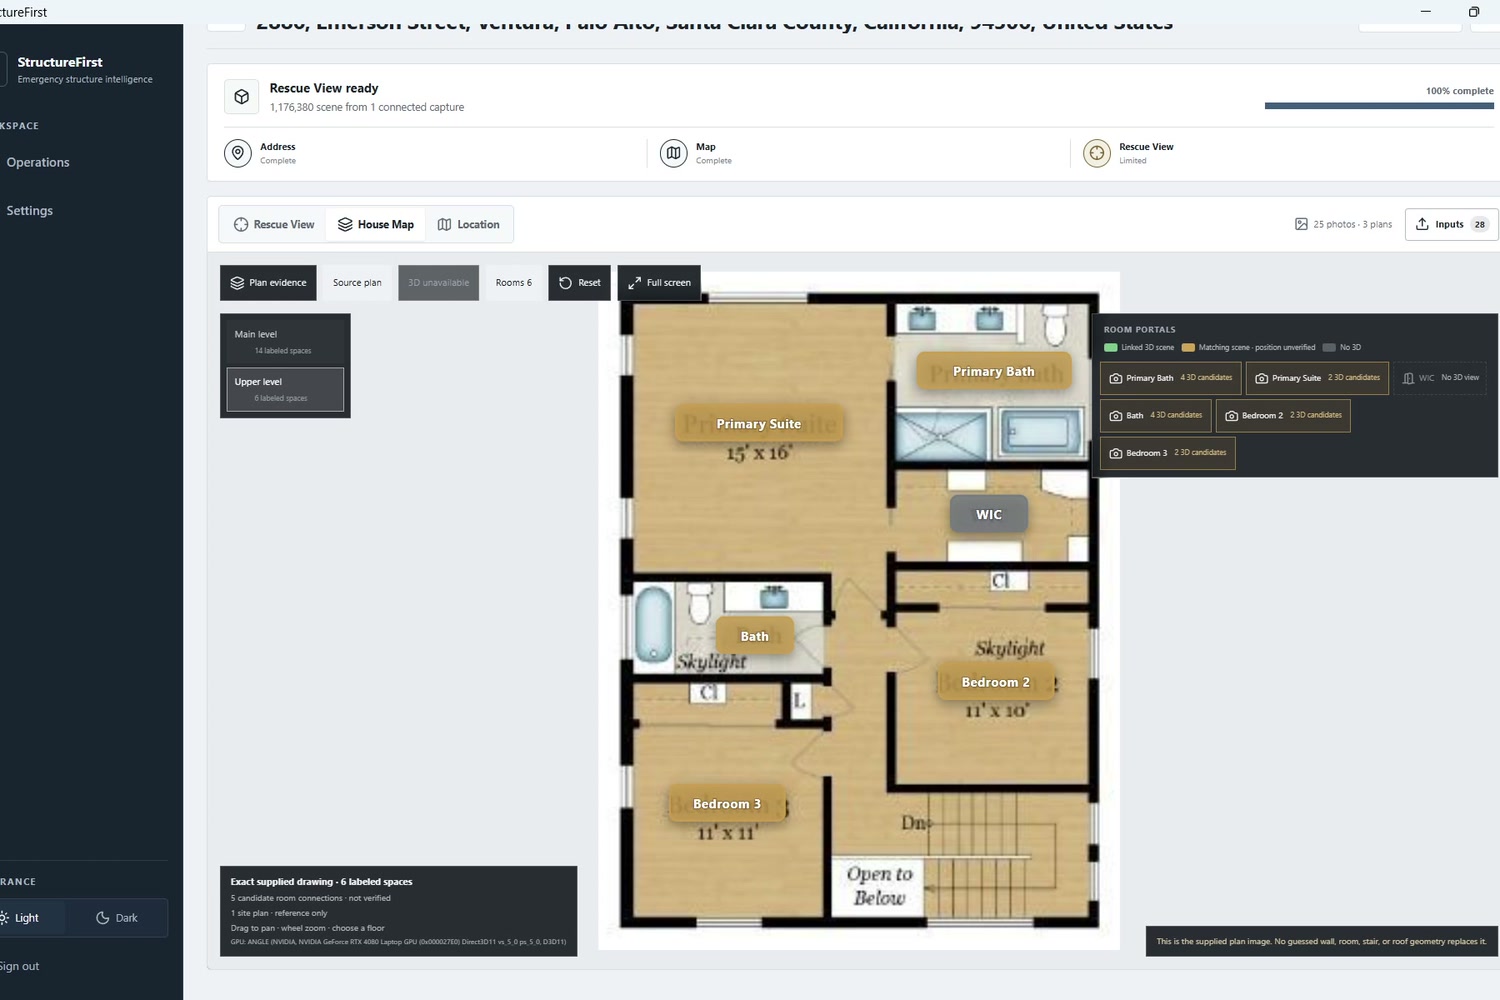Click the 3D unavailable button
This screenshot has width=1500, height=1000.
[x=438, y=283]
